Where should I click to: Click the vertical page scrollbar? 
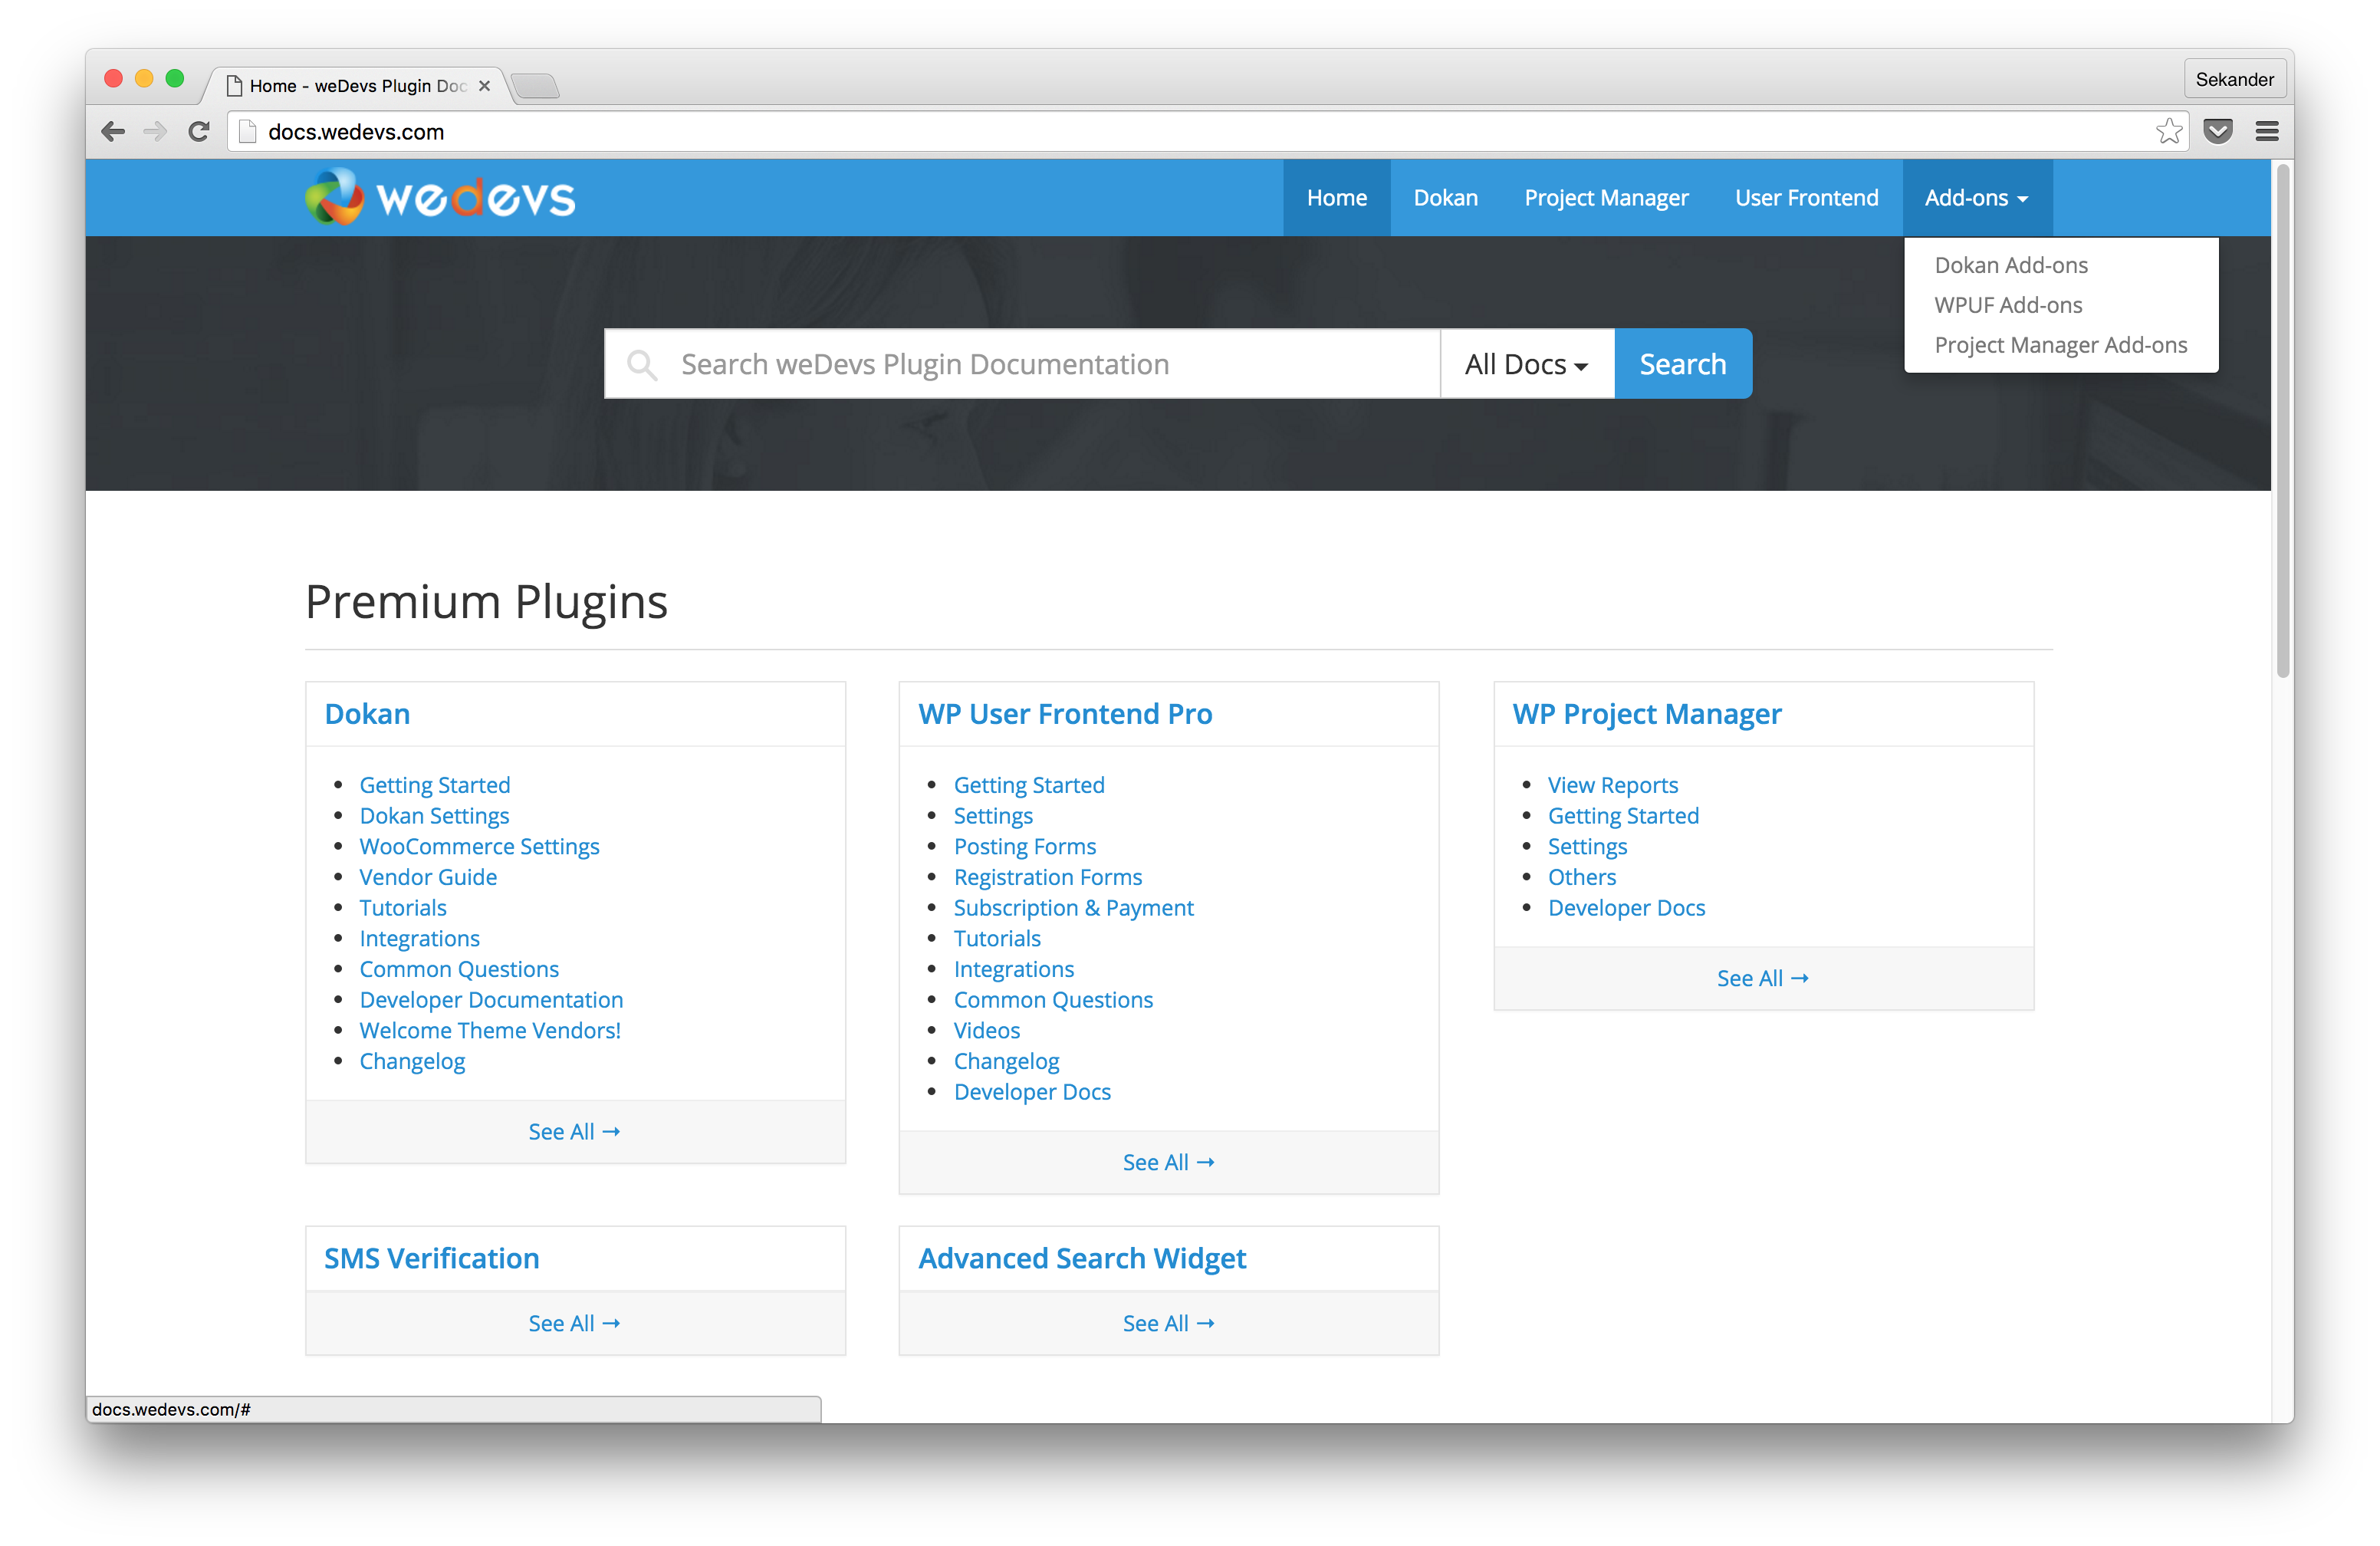(x=2282, y=420)
